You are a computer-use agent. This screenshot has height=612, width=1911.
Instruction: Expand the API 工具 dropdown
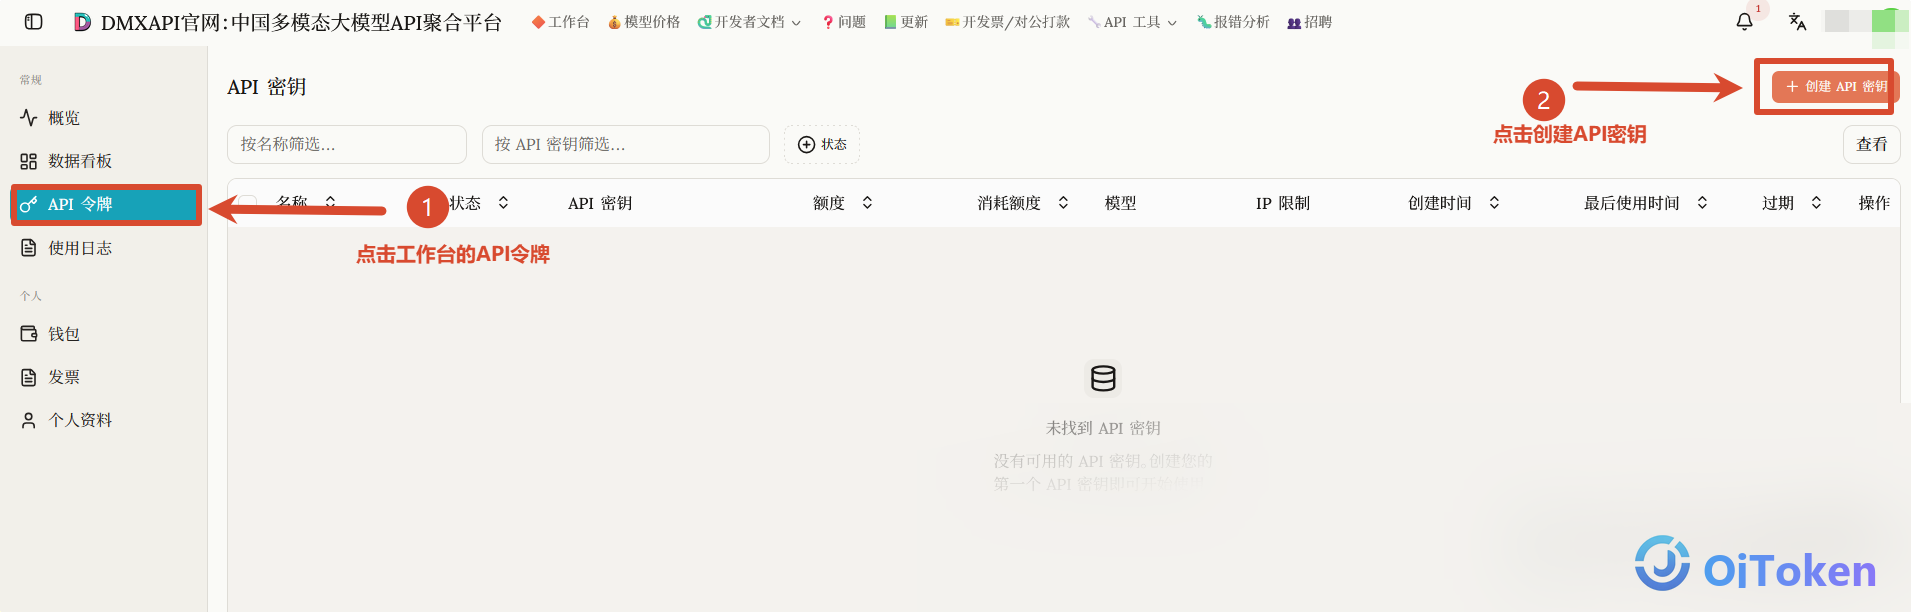[1132, 22]
